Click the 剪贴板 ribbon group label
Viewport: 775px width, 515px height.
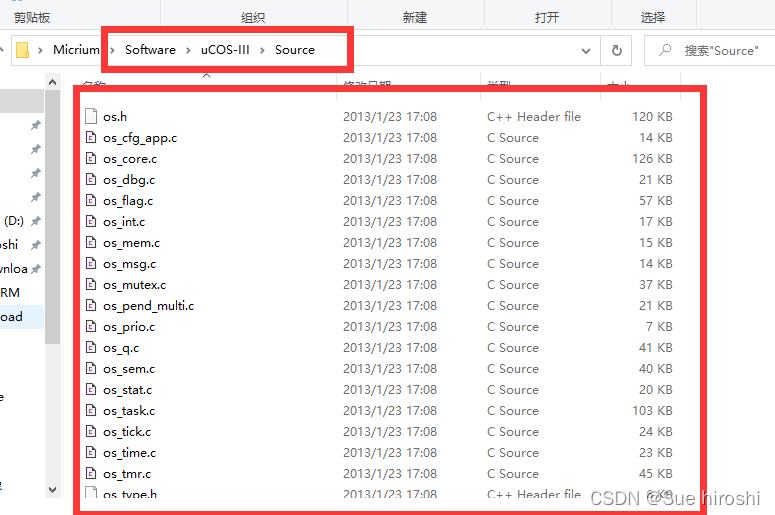click(32, 18)
